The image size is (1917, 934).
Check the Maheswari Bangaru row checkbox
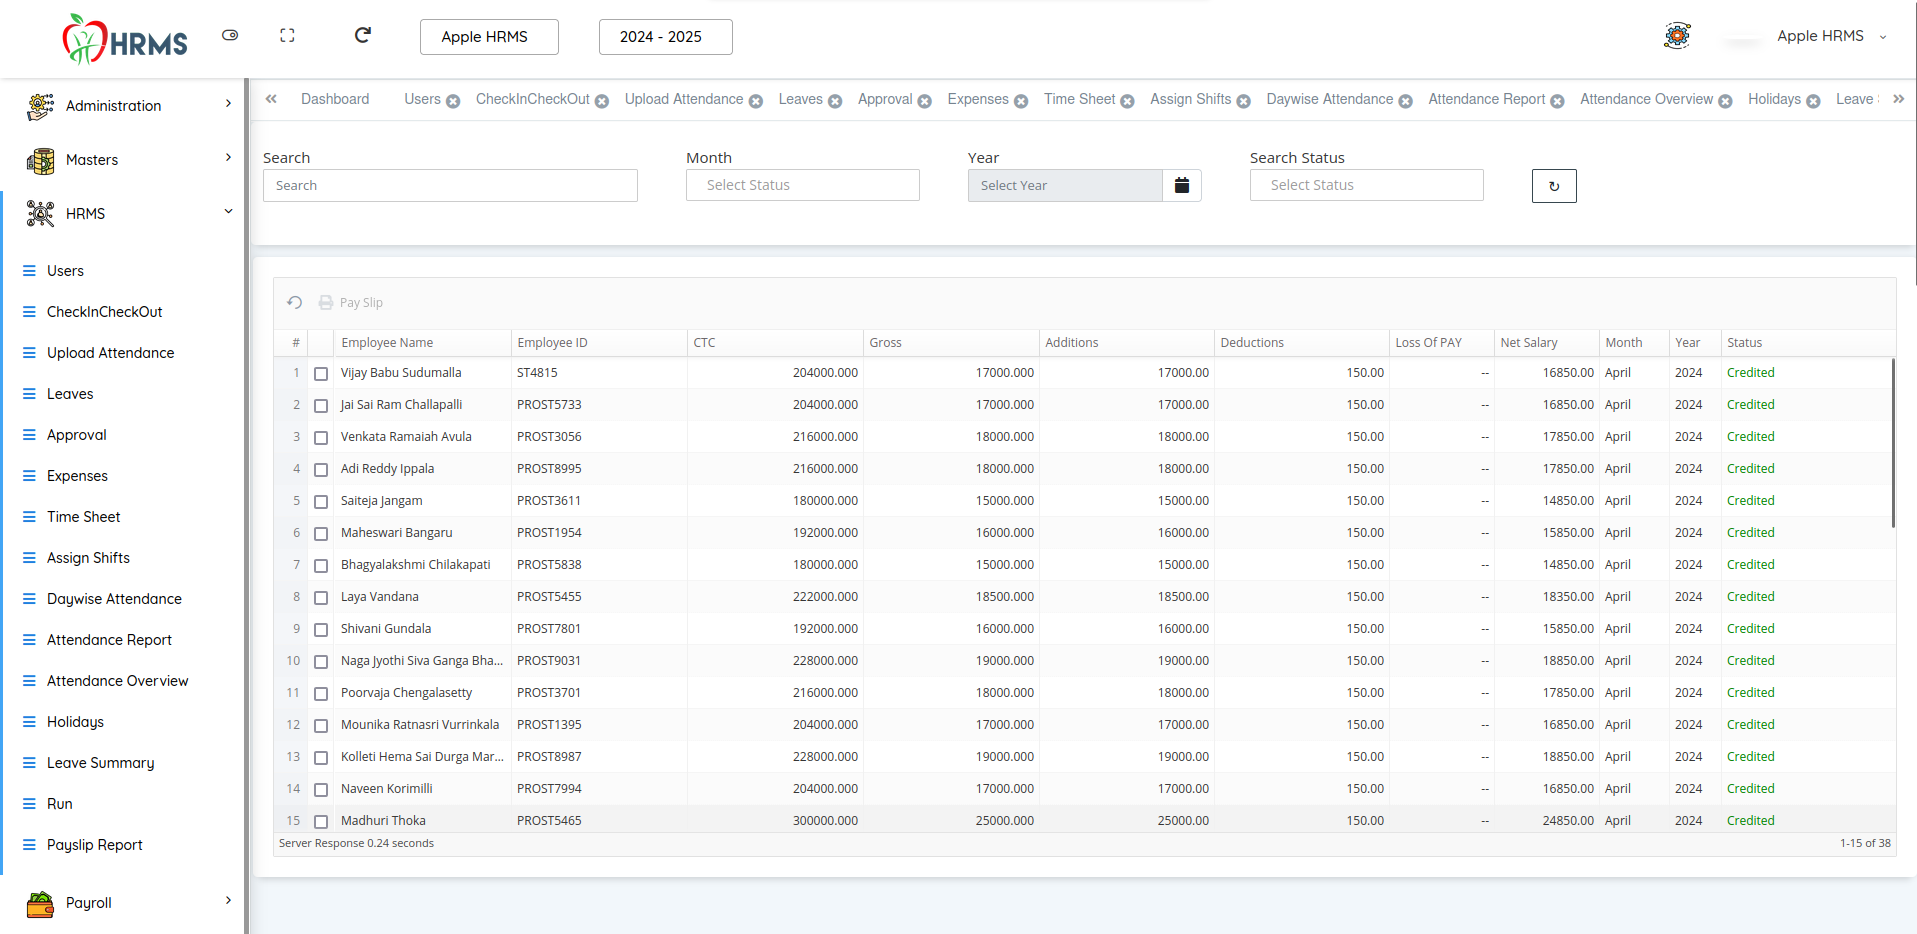coord(321,534)
